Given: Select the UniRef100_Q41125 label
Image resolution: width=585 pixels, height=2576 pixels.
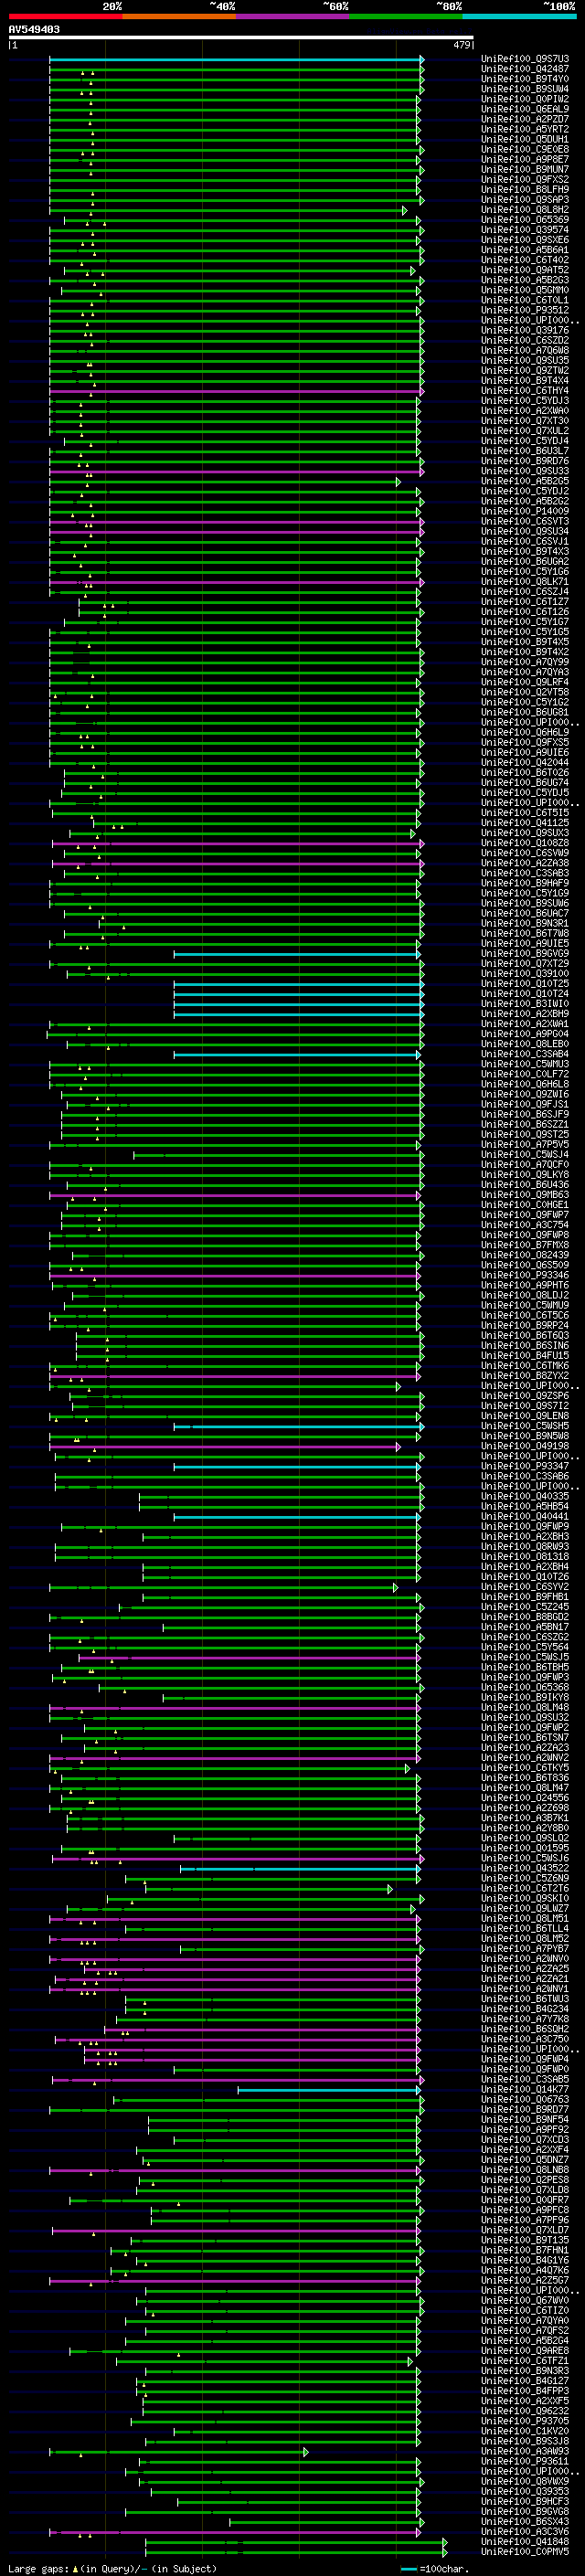Looking at the screenshot, I should (x=525, y=823).
